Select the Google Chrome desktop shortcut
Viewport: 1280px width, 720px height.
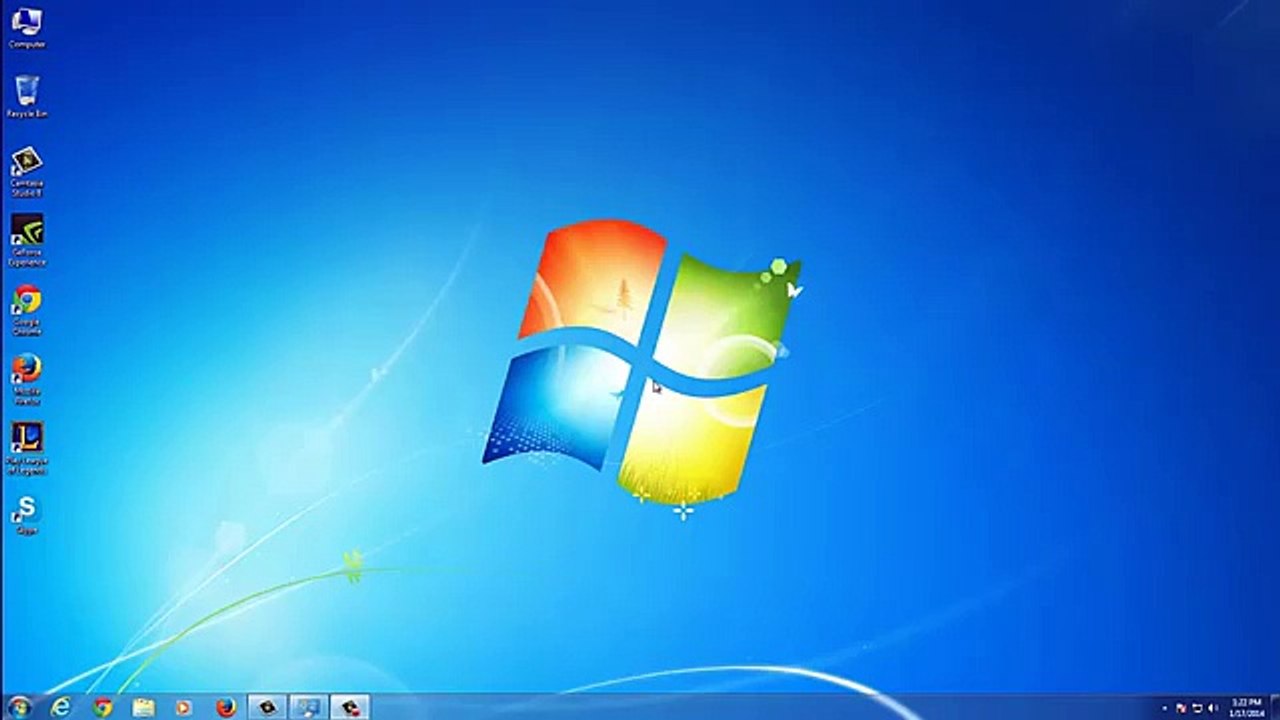[27, 310]
